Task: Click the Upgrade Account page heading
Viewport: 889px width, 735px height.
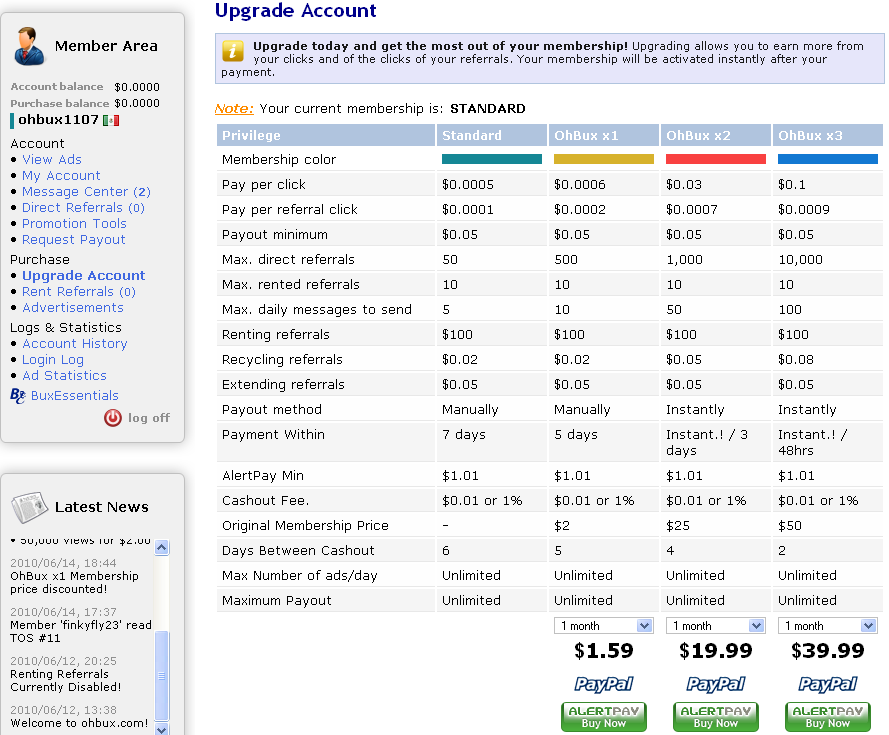Action: click(x=295, y=10)
